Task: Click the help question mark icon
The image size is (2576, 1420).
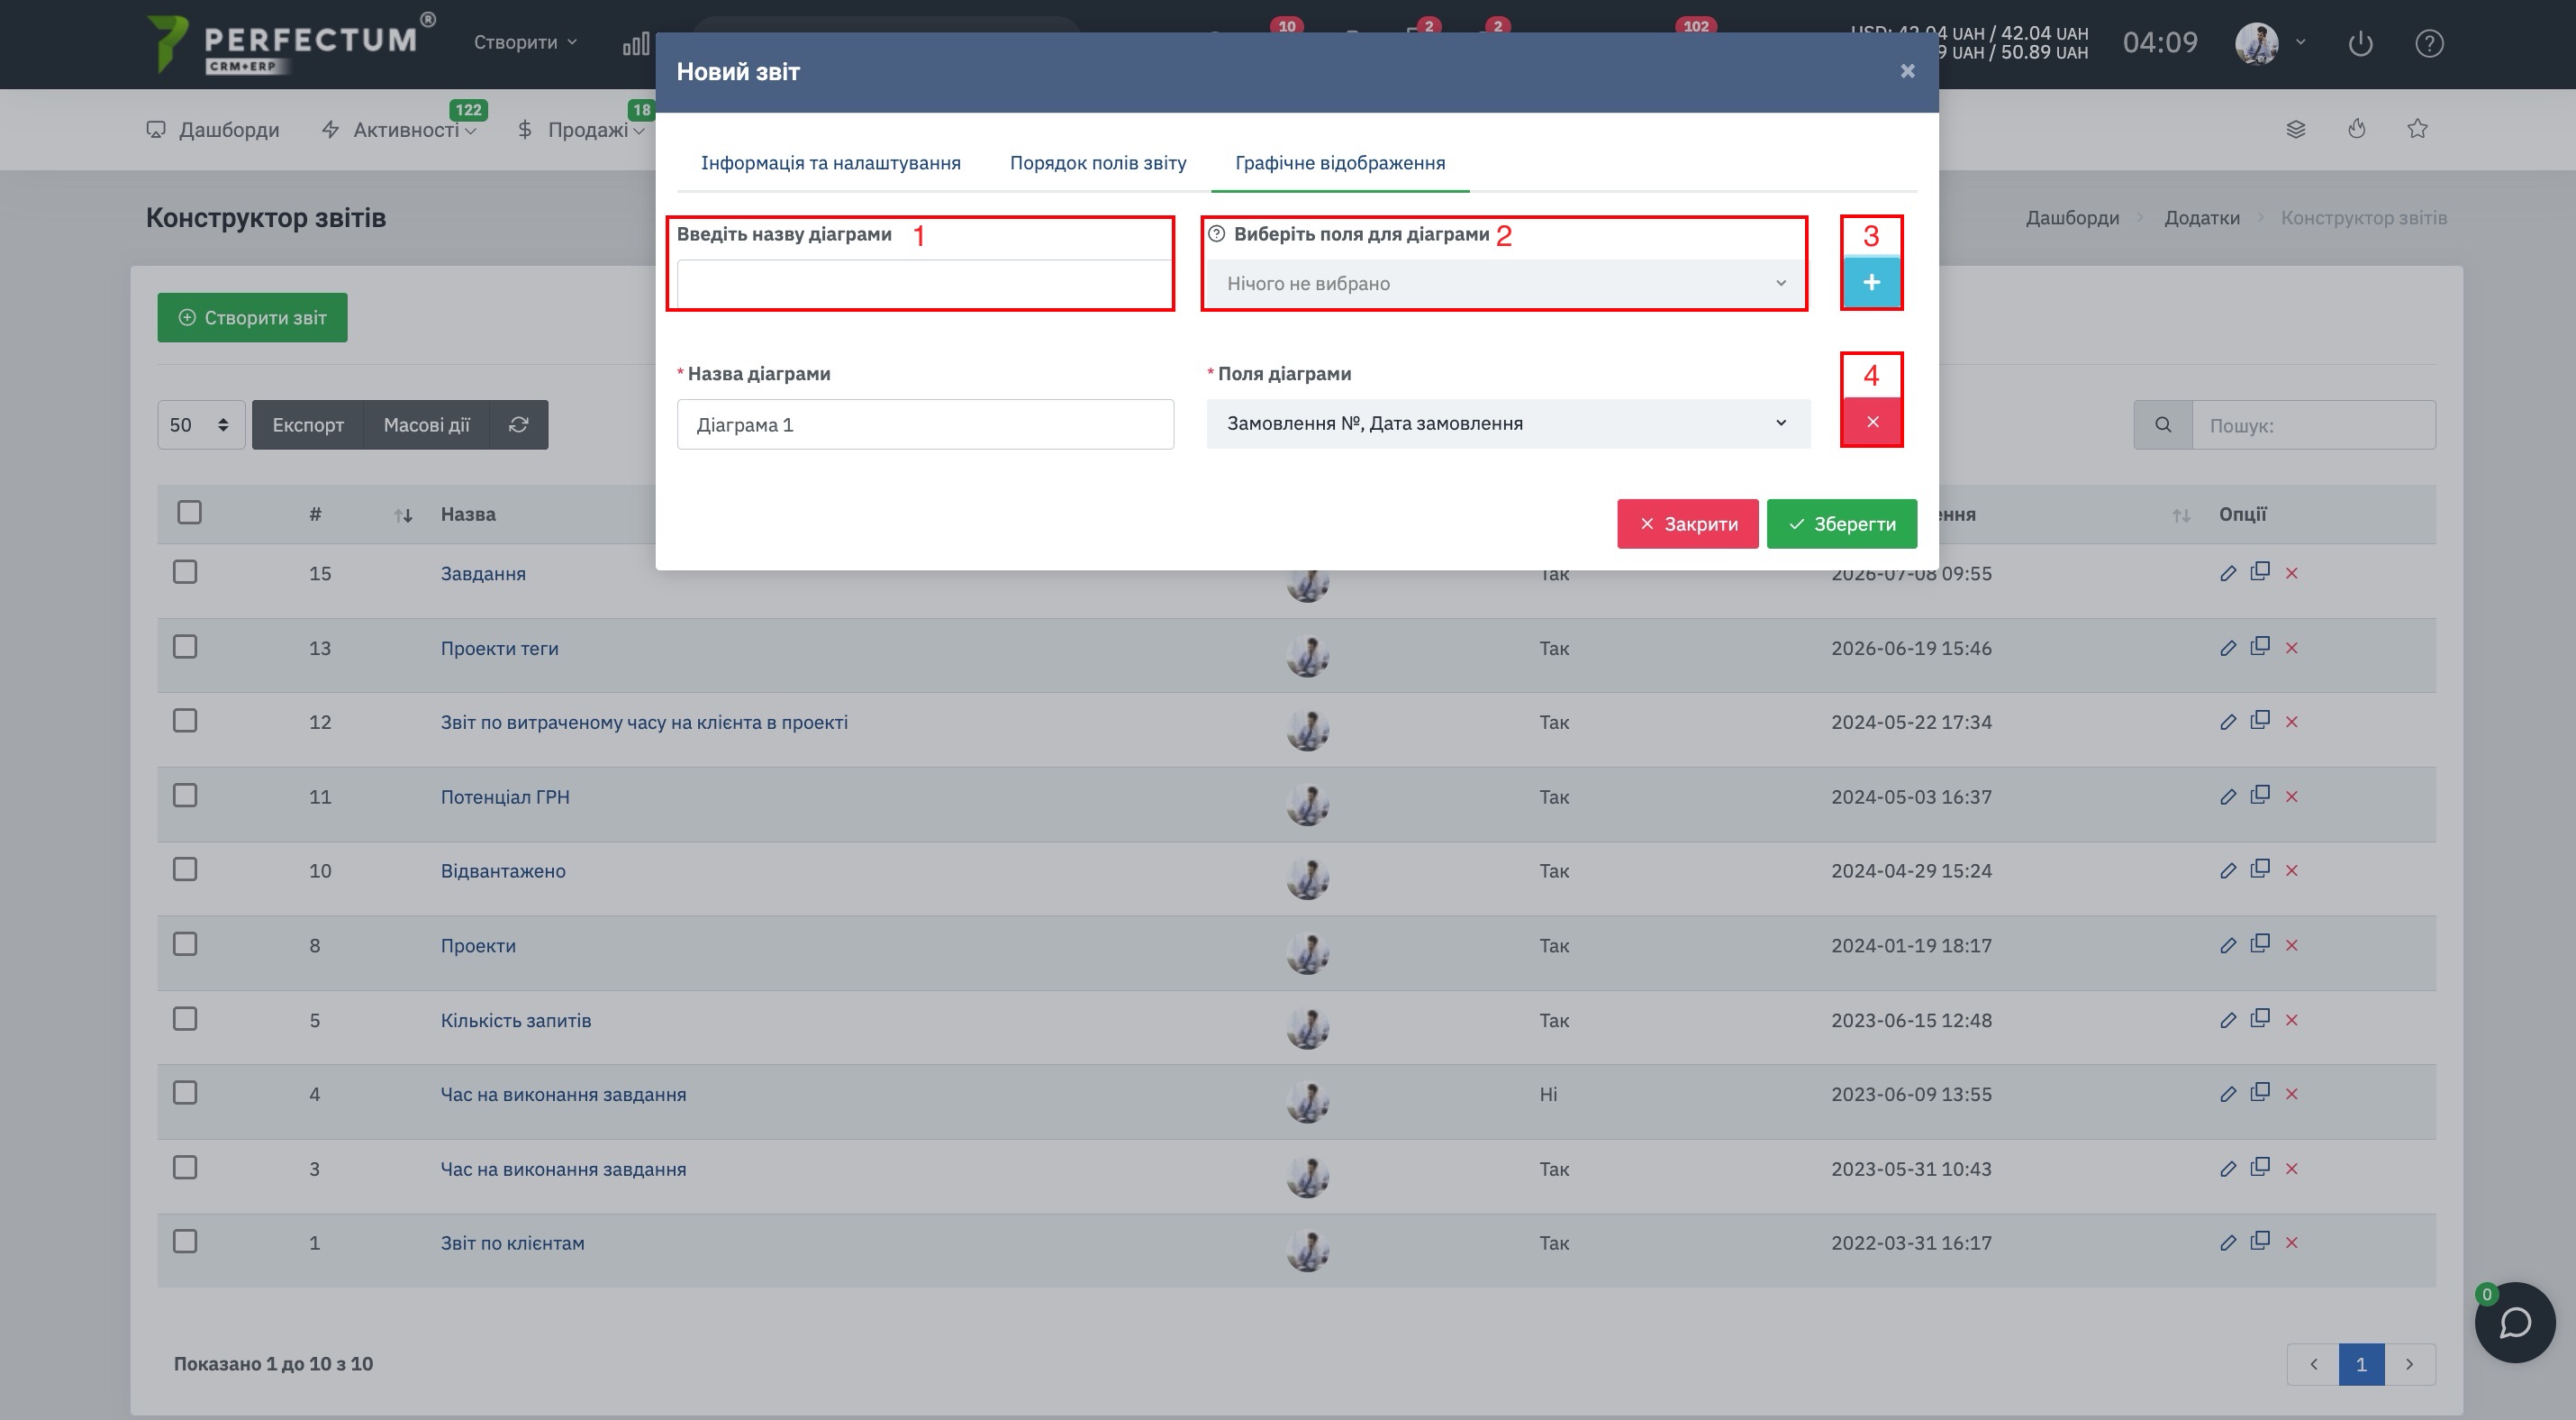Action: (2428, 43)
